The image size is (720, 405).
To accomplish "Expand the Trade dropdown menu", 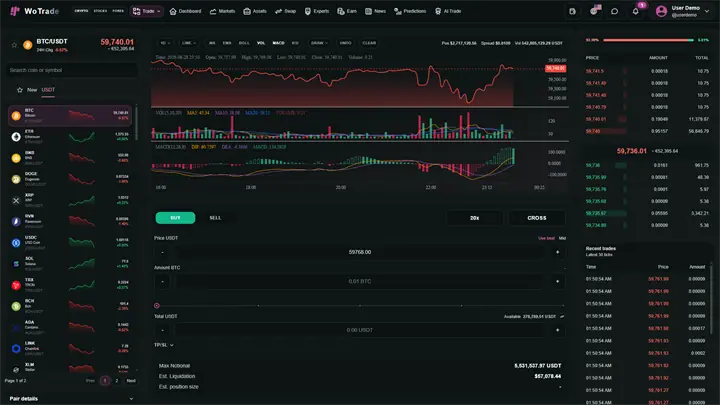I will click(146, 11).
